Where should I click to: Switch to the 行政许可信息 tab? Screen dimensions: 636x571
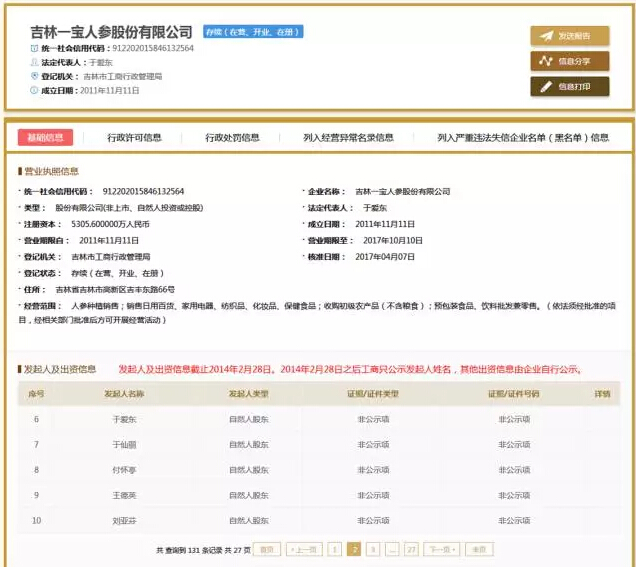tap(134, 138)
